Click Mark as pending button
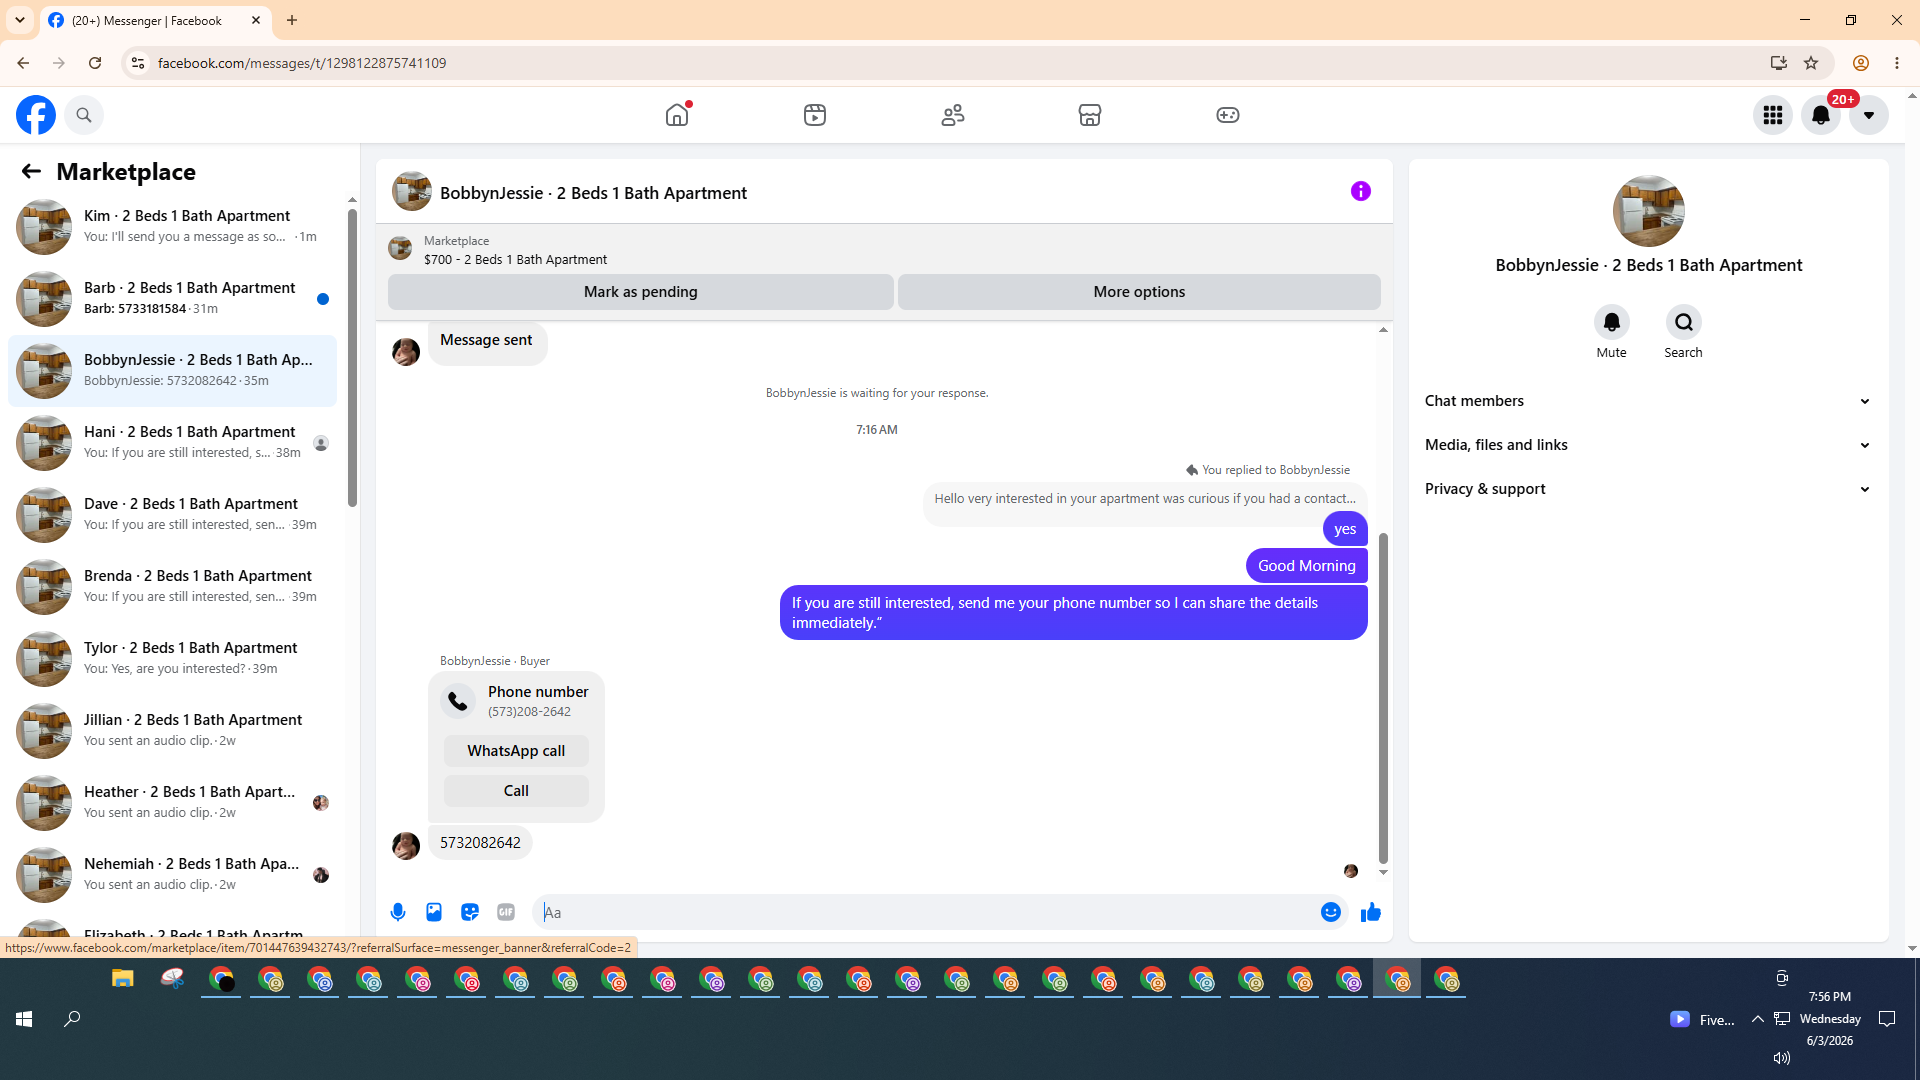This screenshot has height=1080, width=1920. (x=640, y=292)
